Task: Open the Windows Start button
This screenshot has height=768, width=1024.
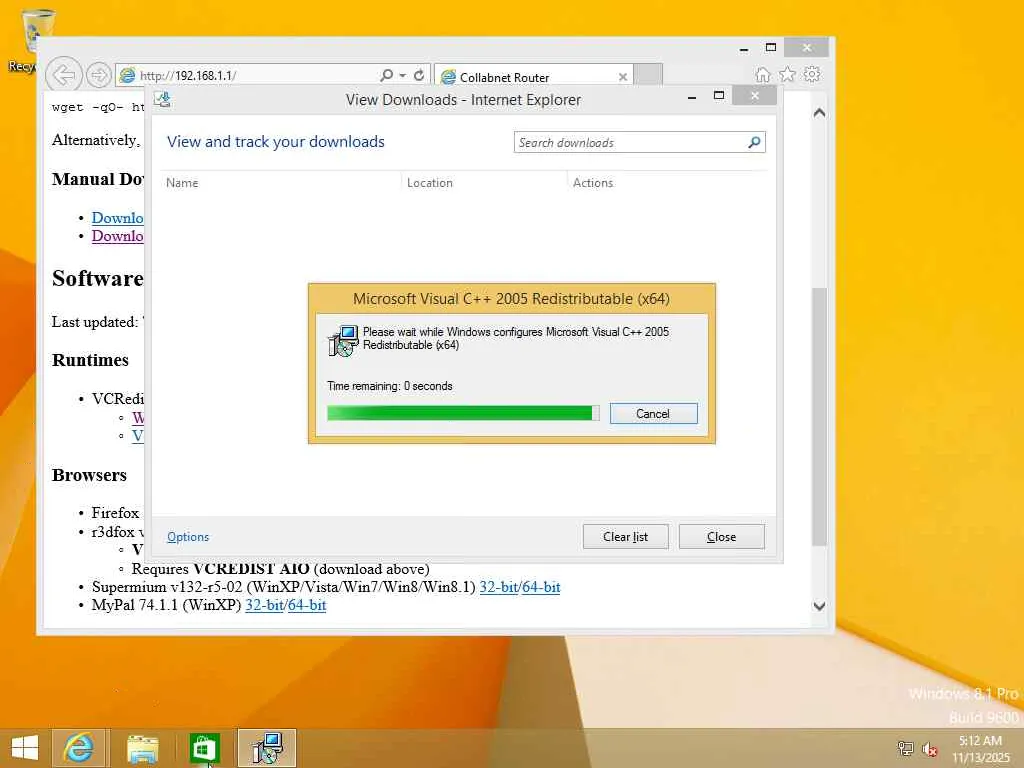Action: pos(25,748)
